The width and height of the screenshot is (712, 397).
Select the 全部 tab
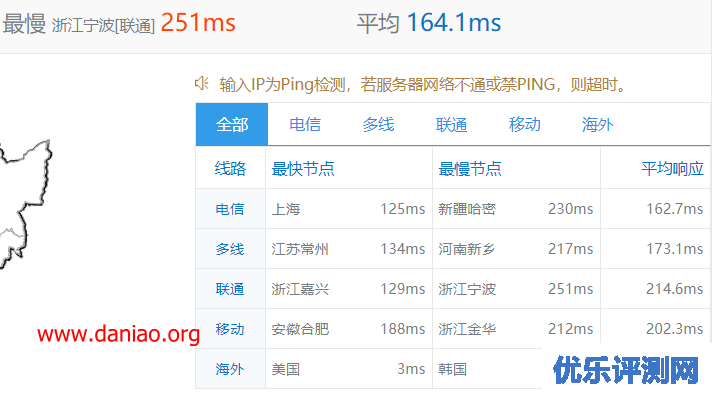click(232, 124)
